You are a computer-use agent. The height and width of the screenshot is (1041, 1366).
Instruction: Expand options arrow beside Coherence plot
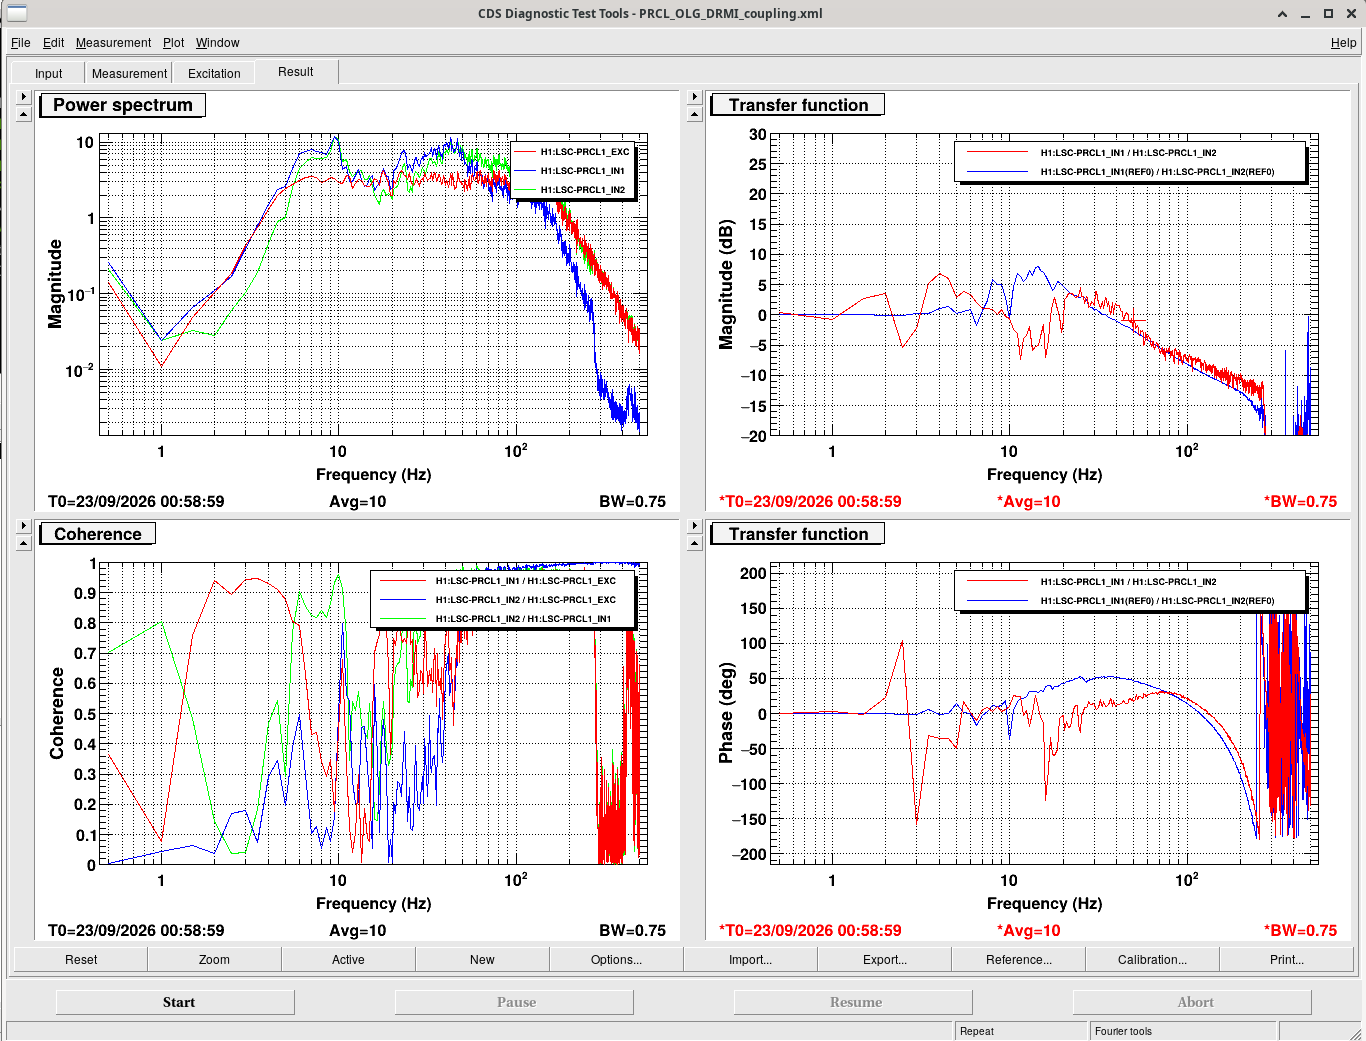coord(24,526)
